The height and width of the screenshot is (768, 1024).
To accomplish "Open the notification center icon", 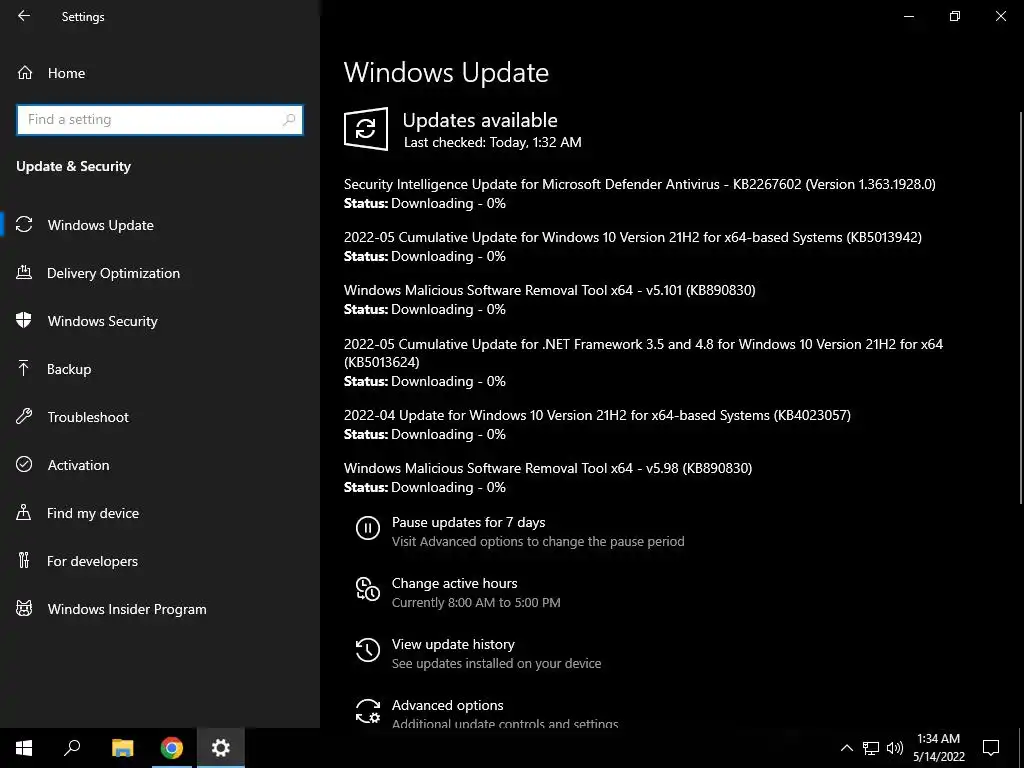I will pos(991,748).
